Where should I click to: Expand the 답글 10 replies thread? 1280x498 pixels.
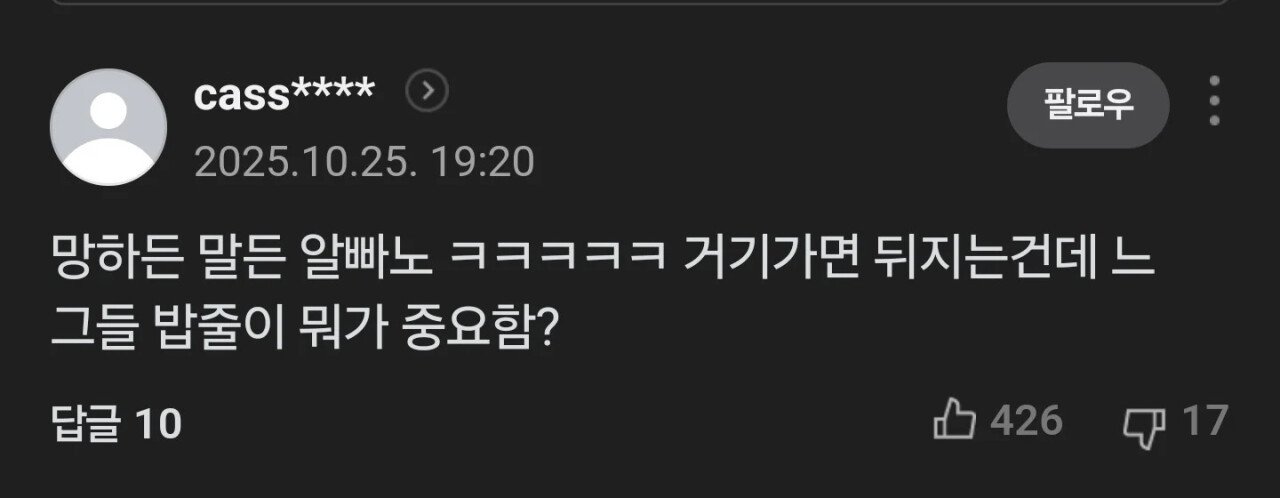pos(116,424)
